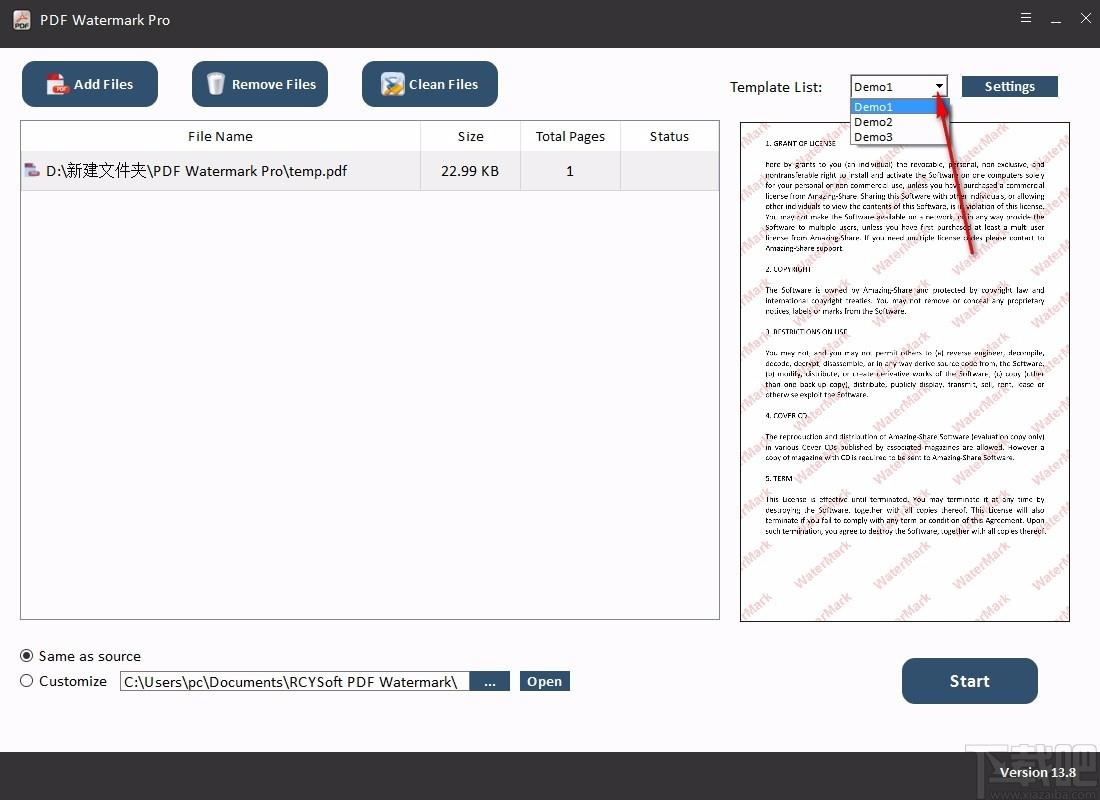Click the Start button

(970, 681)
